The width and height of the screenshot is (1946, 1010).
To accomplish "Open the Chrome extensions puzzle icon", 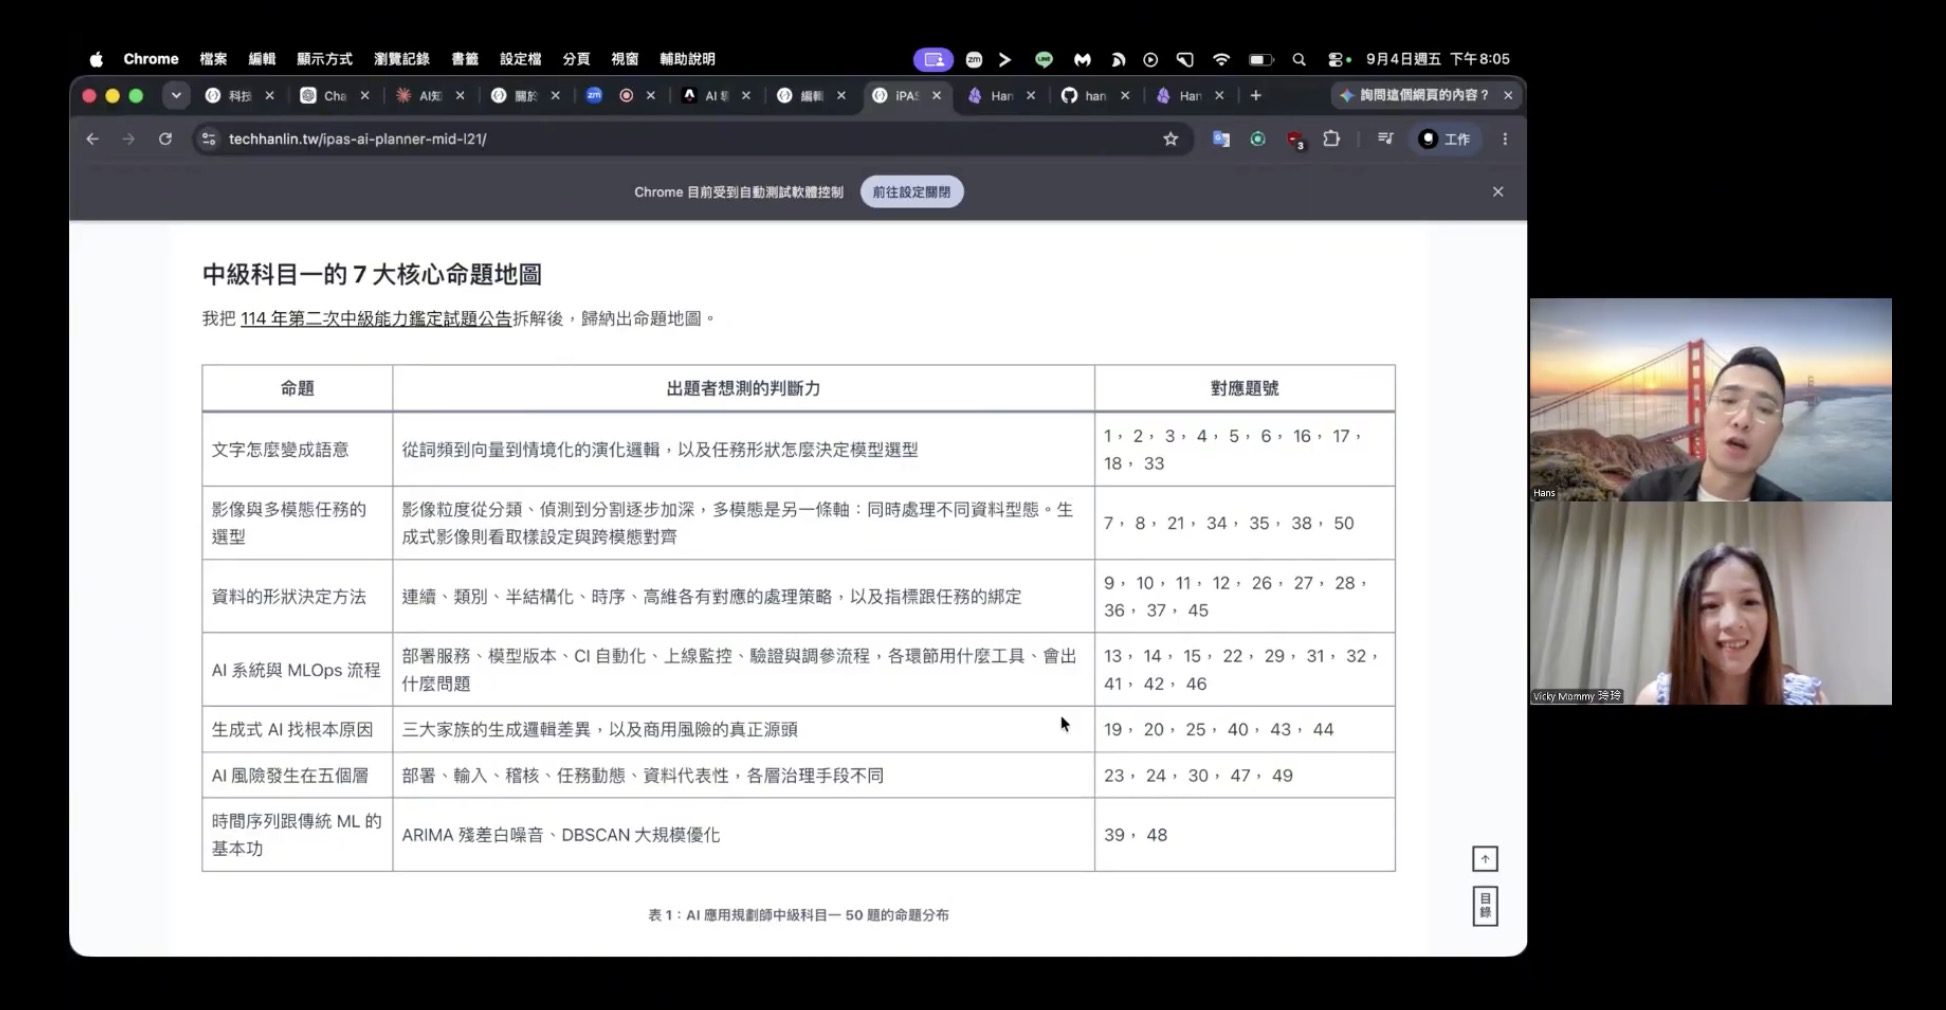I will point(1331,139).
